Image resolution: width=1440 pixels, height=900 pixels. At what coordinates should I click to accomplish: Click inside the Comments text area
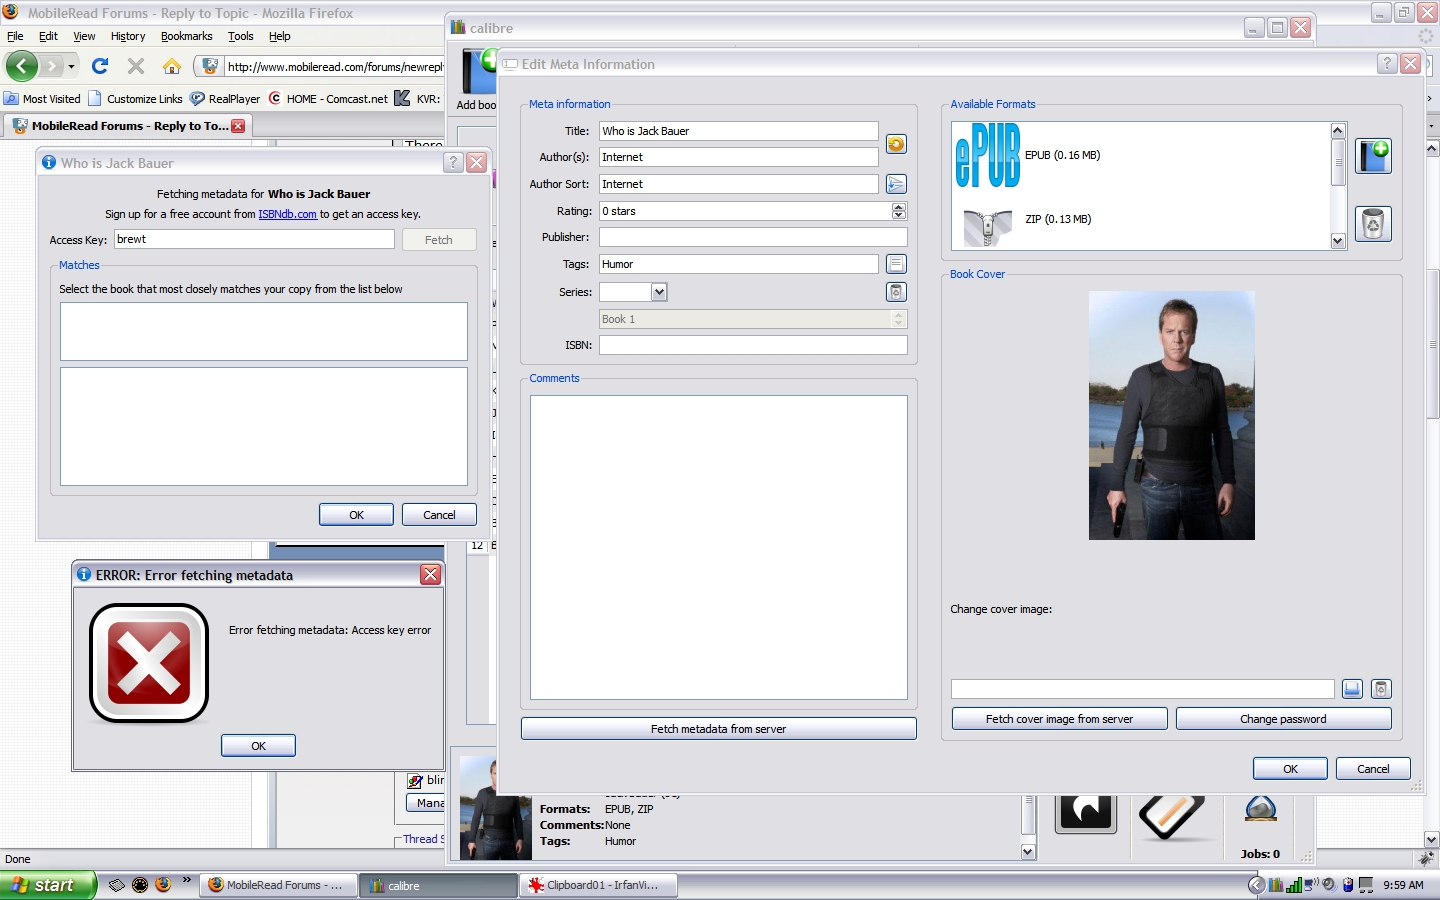(719, 548)
